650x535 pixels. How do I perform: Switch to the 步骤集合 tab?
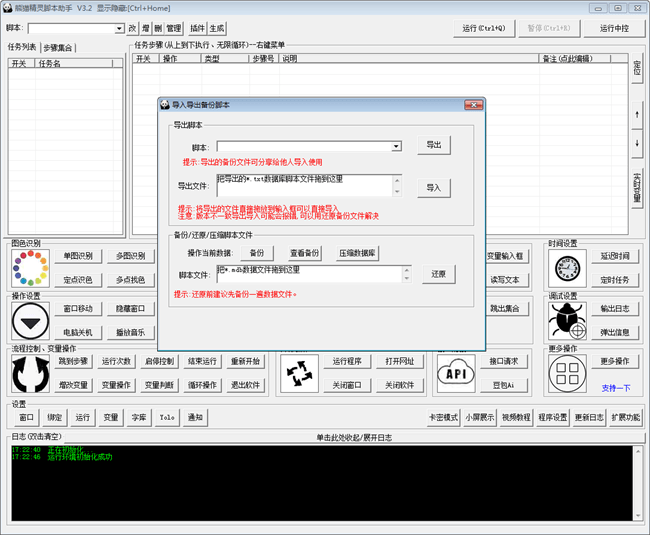(58, 47)
